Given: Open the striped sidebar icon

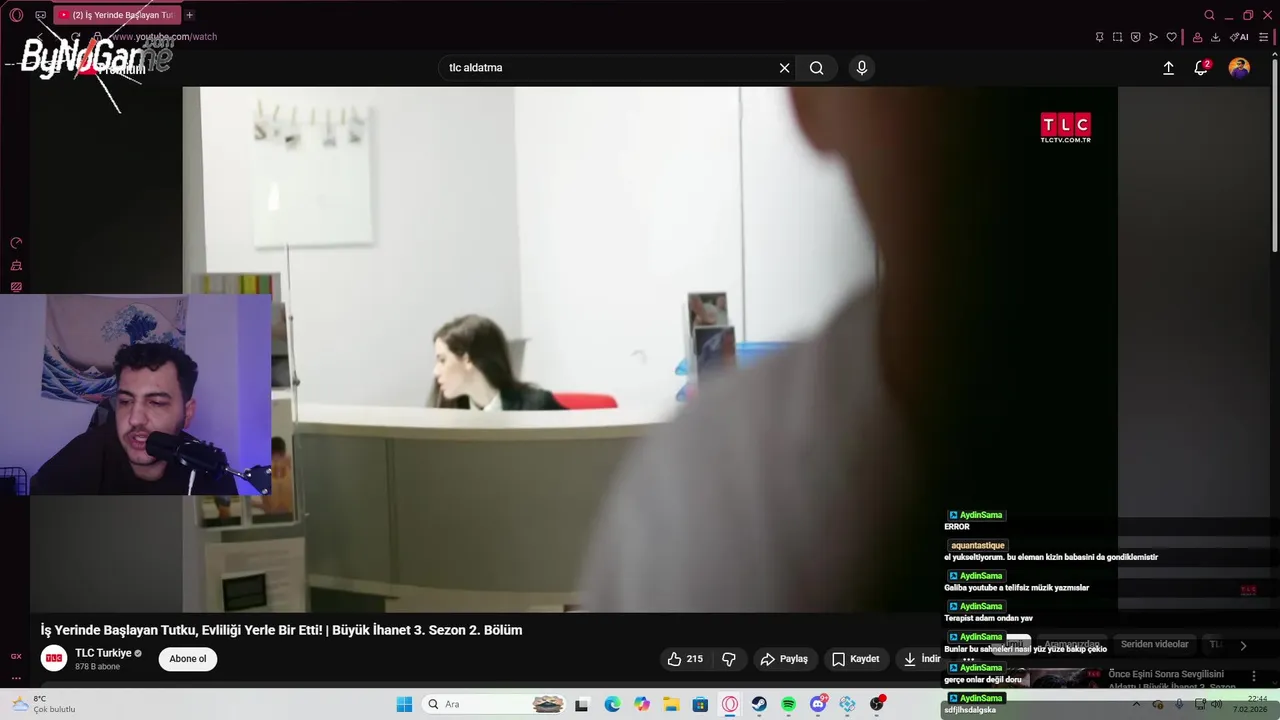Looking at the screenshot, I should point(16,287).
